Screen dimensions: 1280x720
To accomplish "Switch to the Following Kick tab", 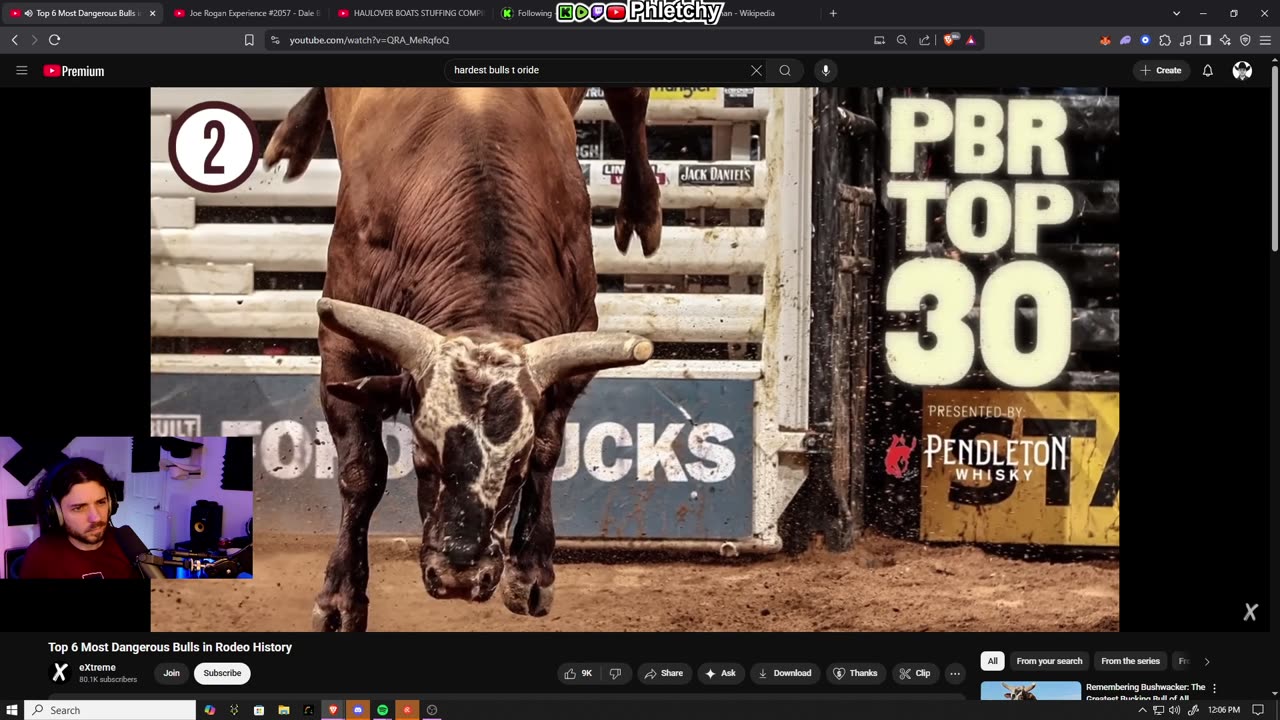I will click(x=526, y=13).
